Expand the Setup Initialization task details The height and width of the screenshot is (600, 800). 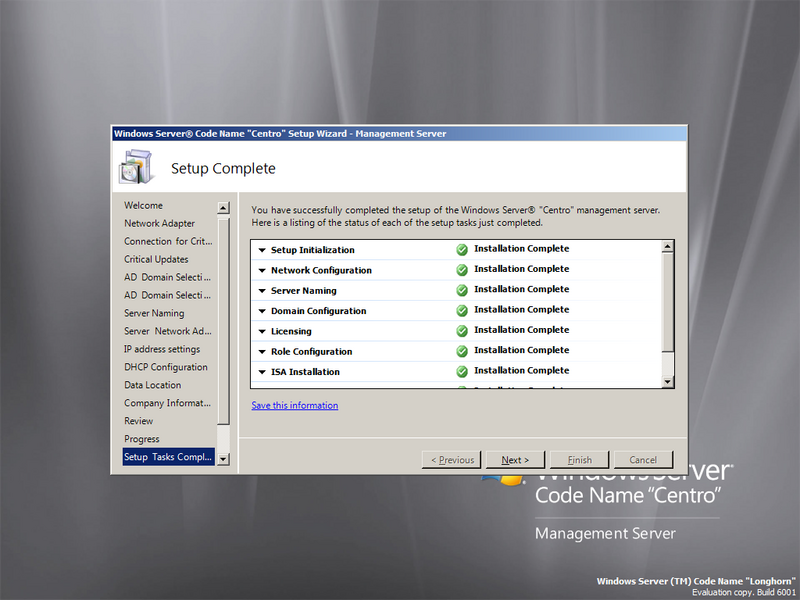(x=262, y=249)
